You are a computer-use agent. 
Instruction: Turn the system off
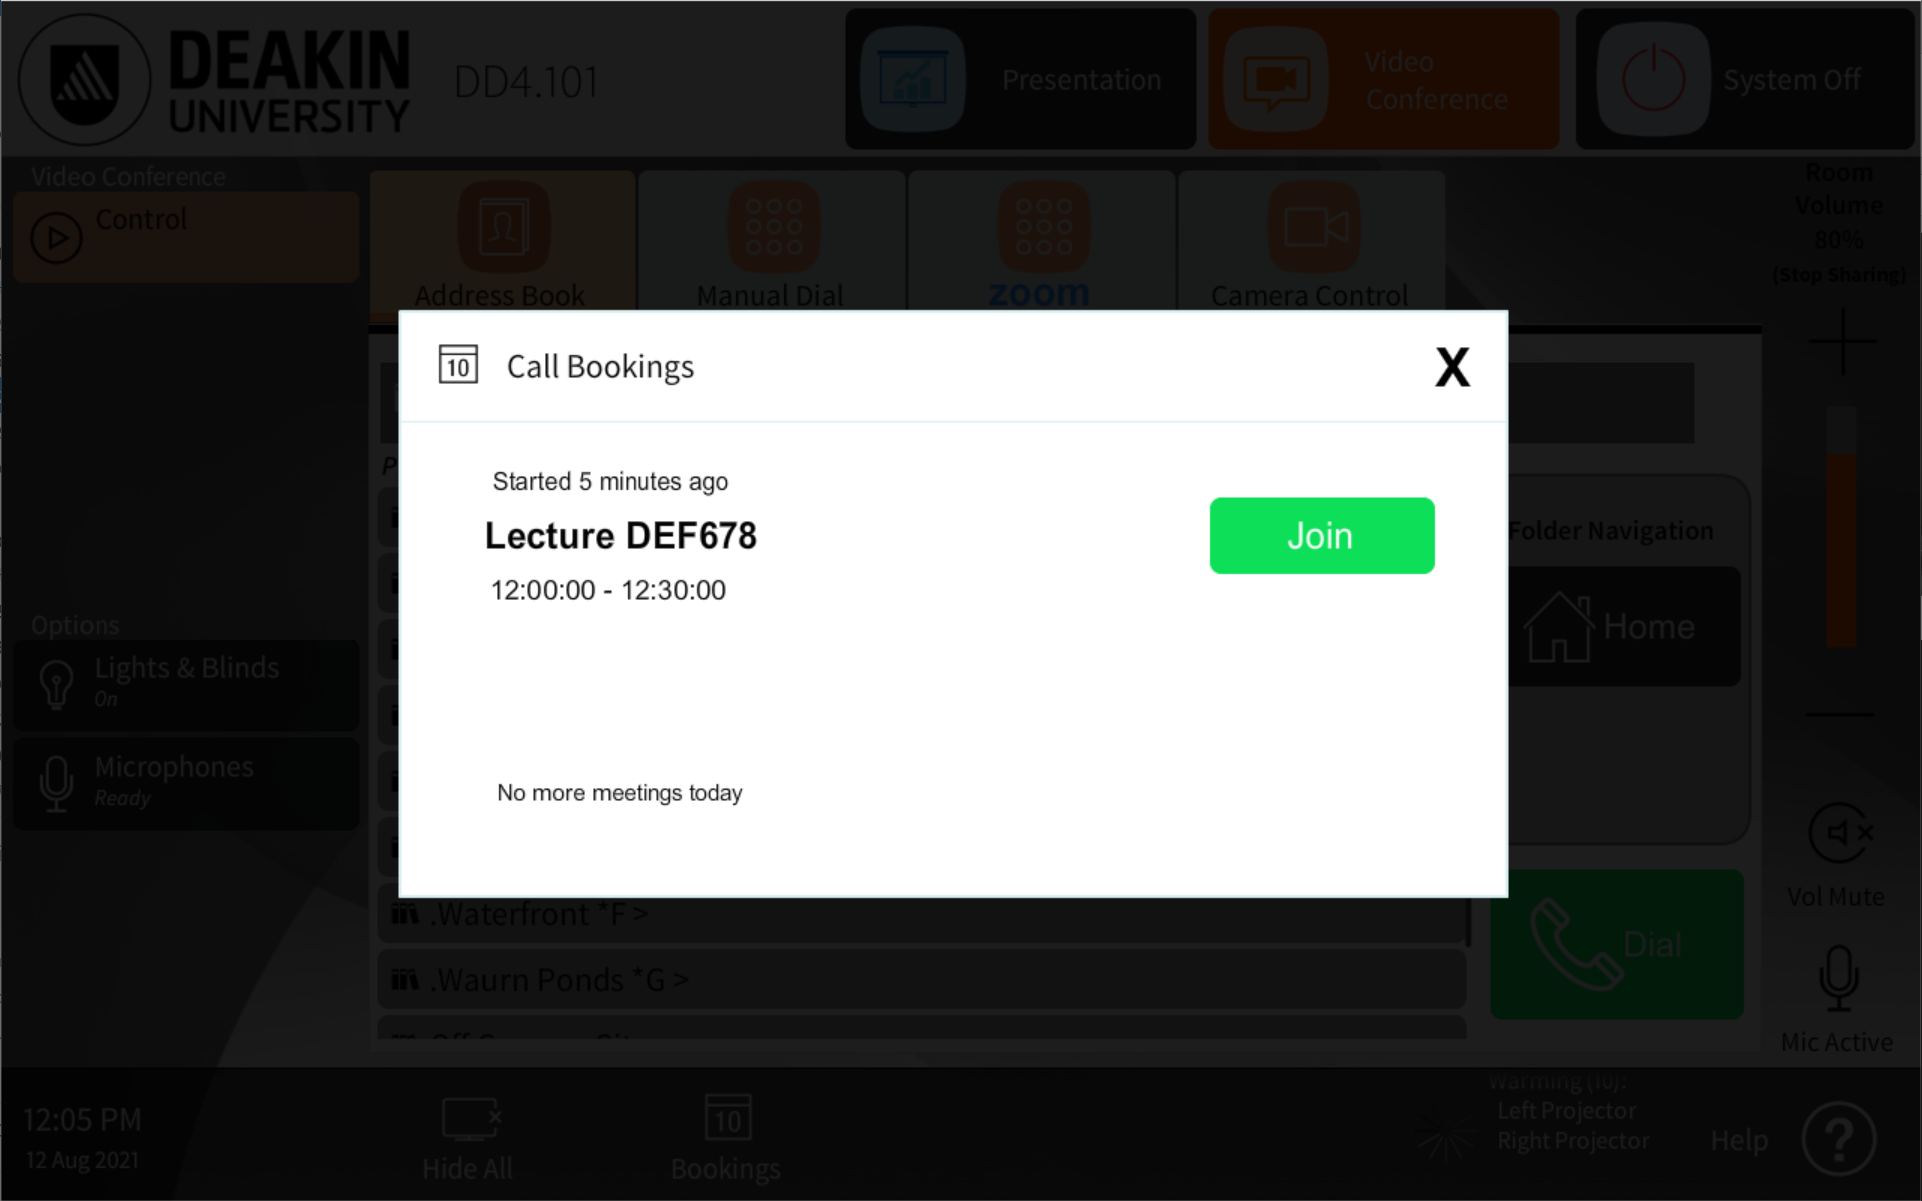(x=1745, y=80)
